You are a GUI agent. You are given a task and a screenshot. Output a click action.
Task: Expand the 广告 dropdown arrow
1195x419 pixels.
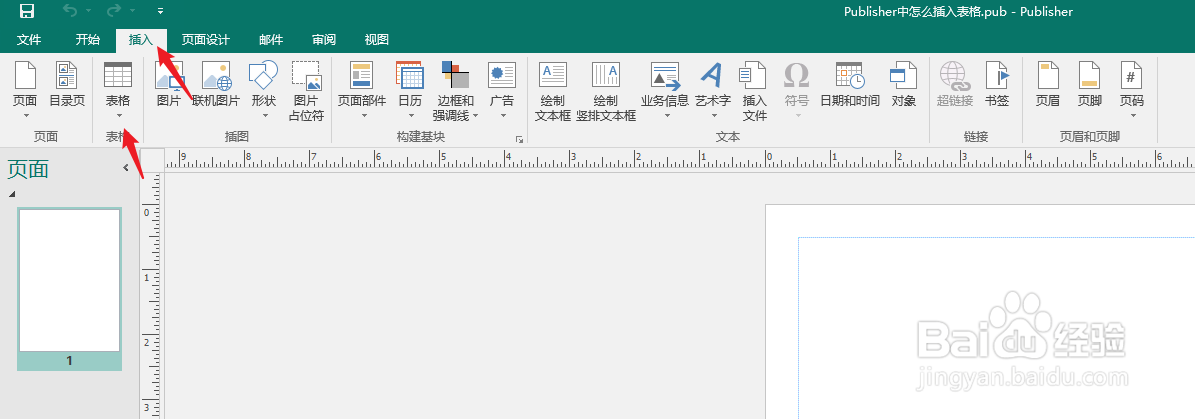[503, 116]
